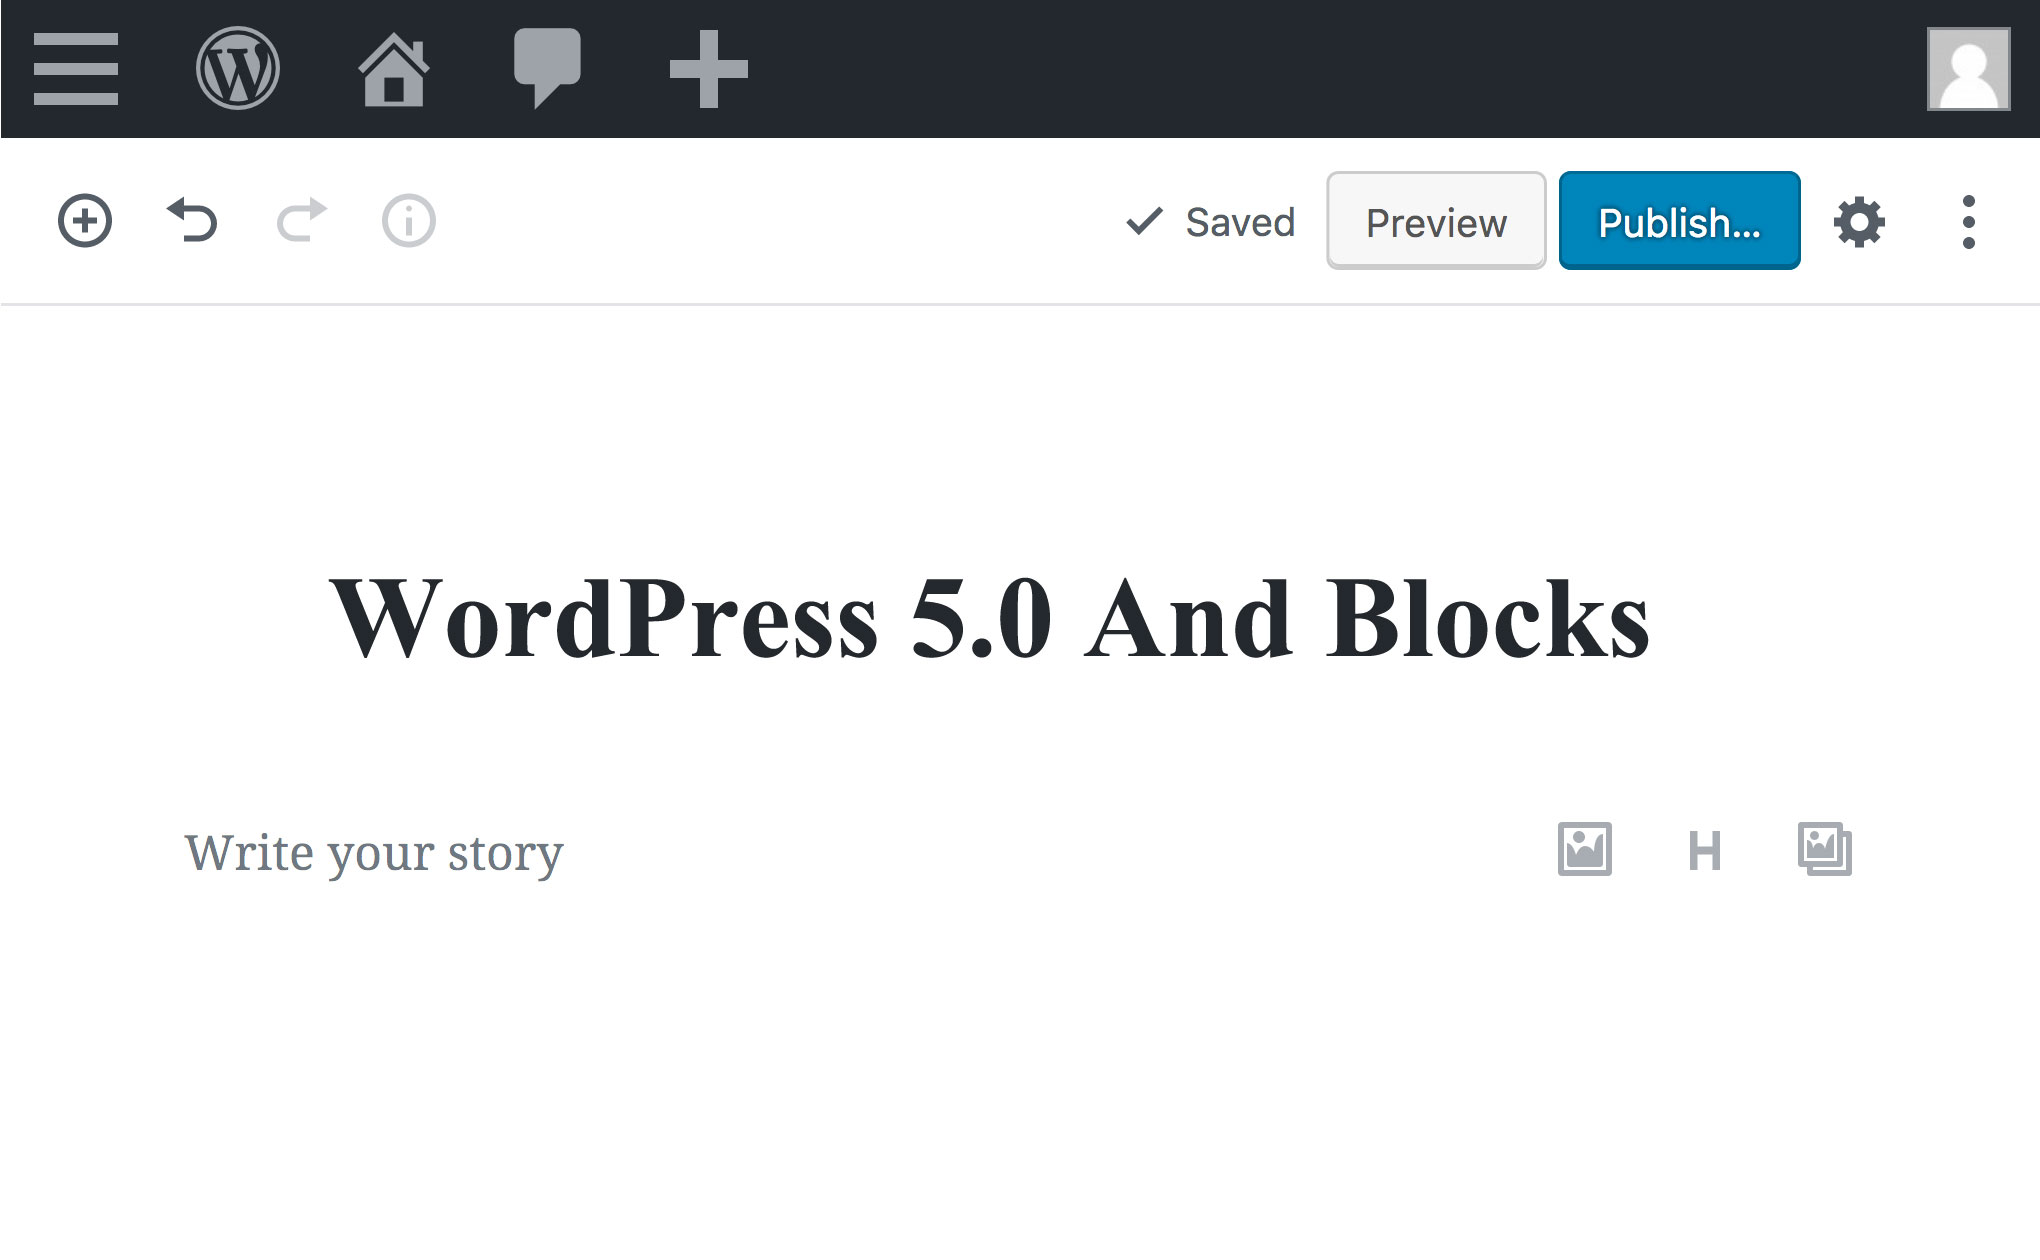Click the Preview button
This screenshot has height=1260, width=2040.
[x=1436, y=221]
